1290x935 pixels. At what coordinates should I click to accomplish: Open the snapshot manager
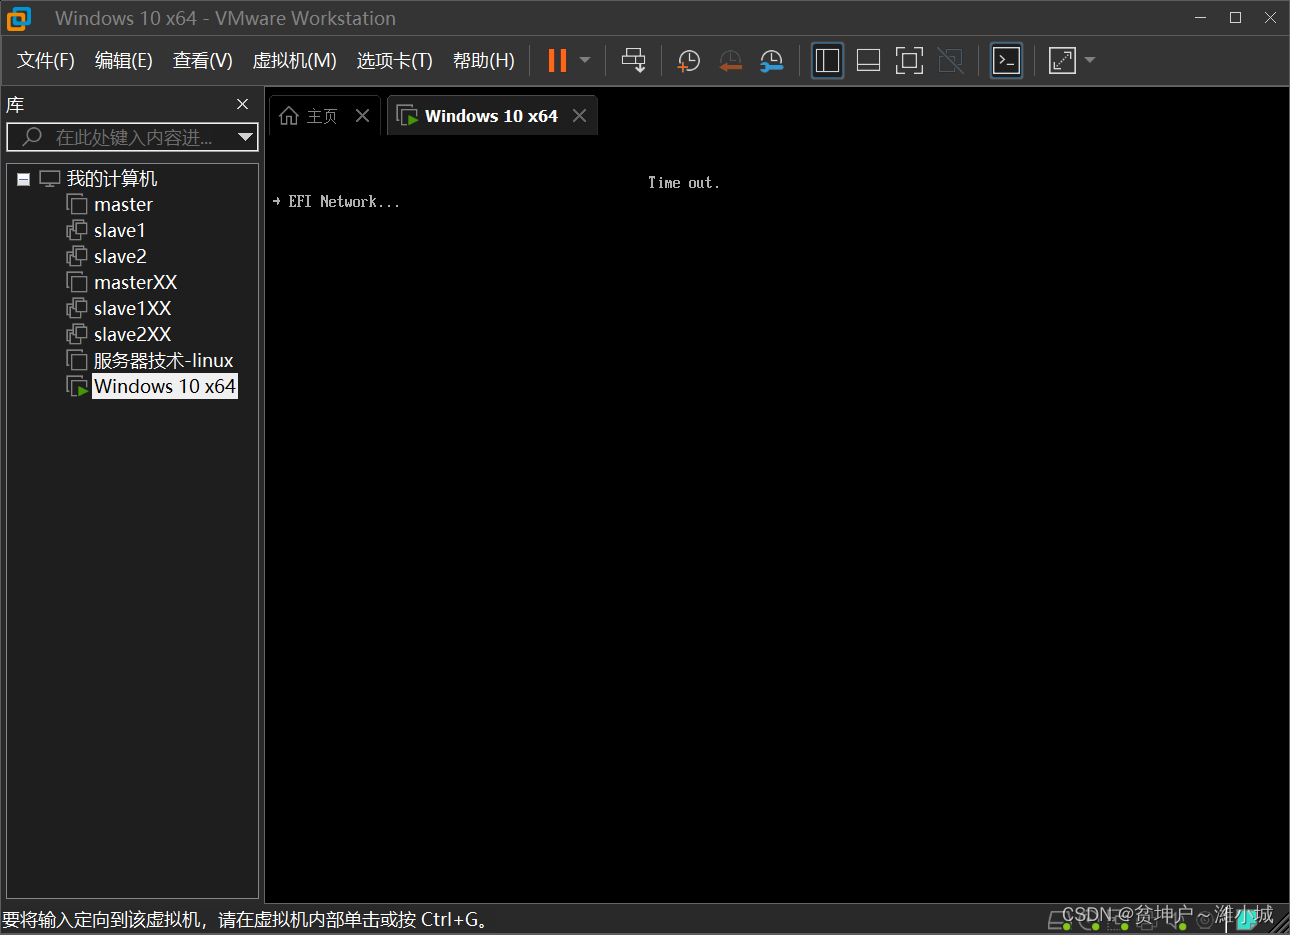[771, 61]
